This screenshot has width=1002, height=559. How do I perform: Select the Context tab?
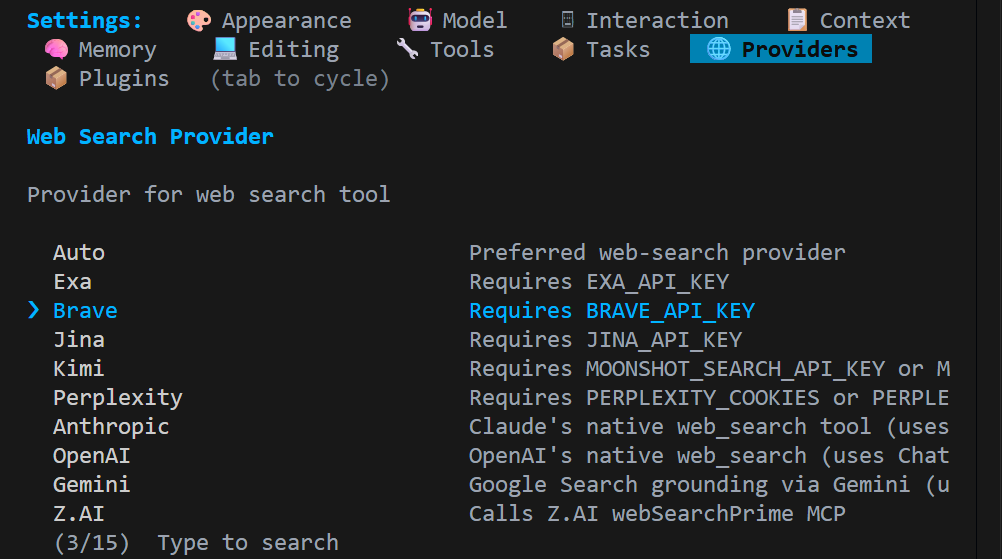[849, 20]
